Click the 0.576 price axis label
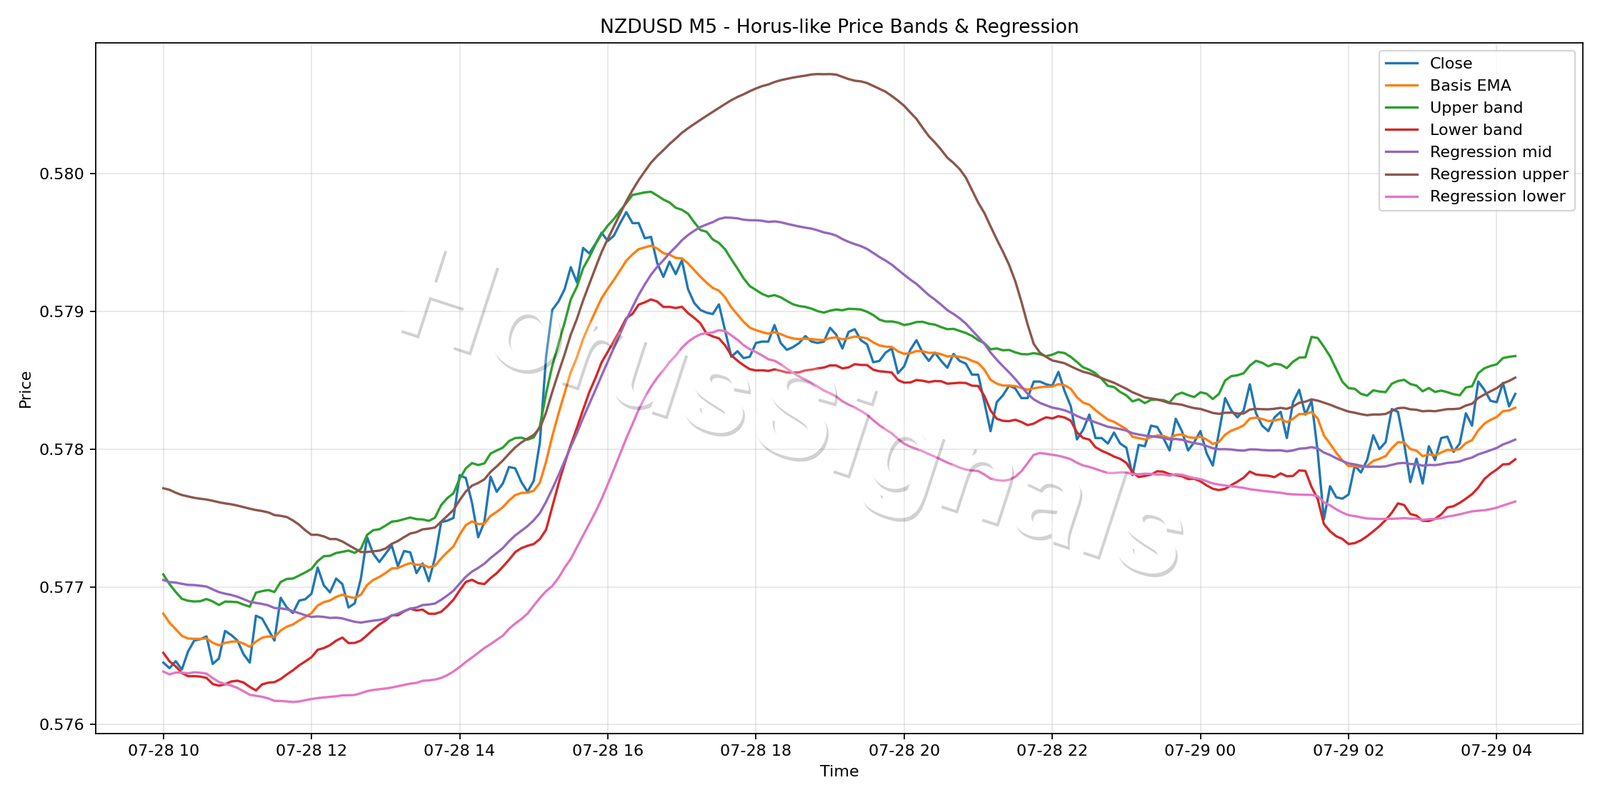This screenshot has height=800, width=1600. click(x=62, y=725)
